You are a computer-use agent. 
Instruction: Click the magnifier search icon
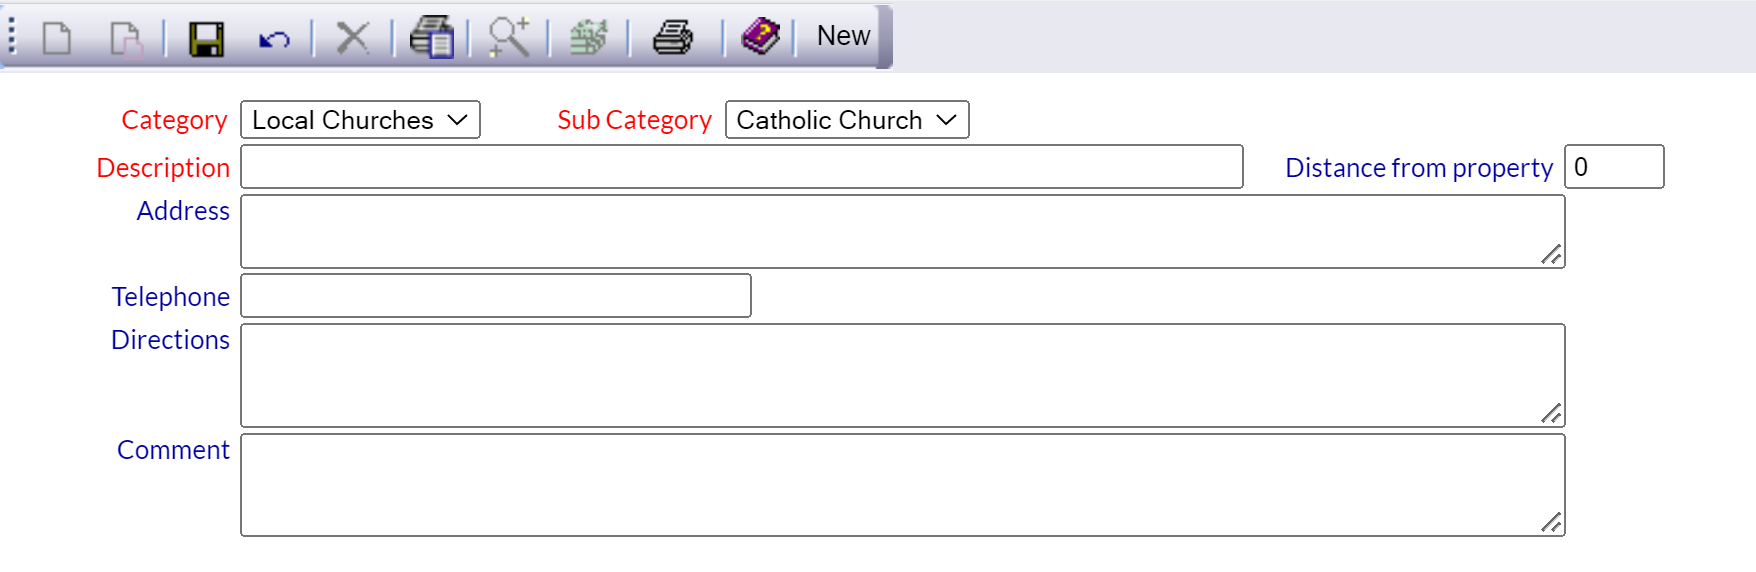pos(509,38)
